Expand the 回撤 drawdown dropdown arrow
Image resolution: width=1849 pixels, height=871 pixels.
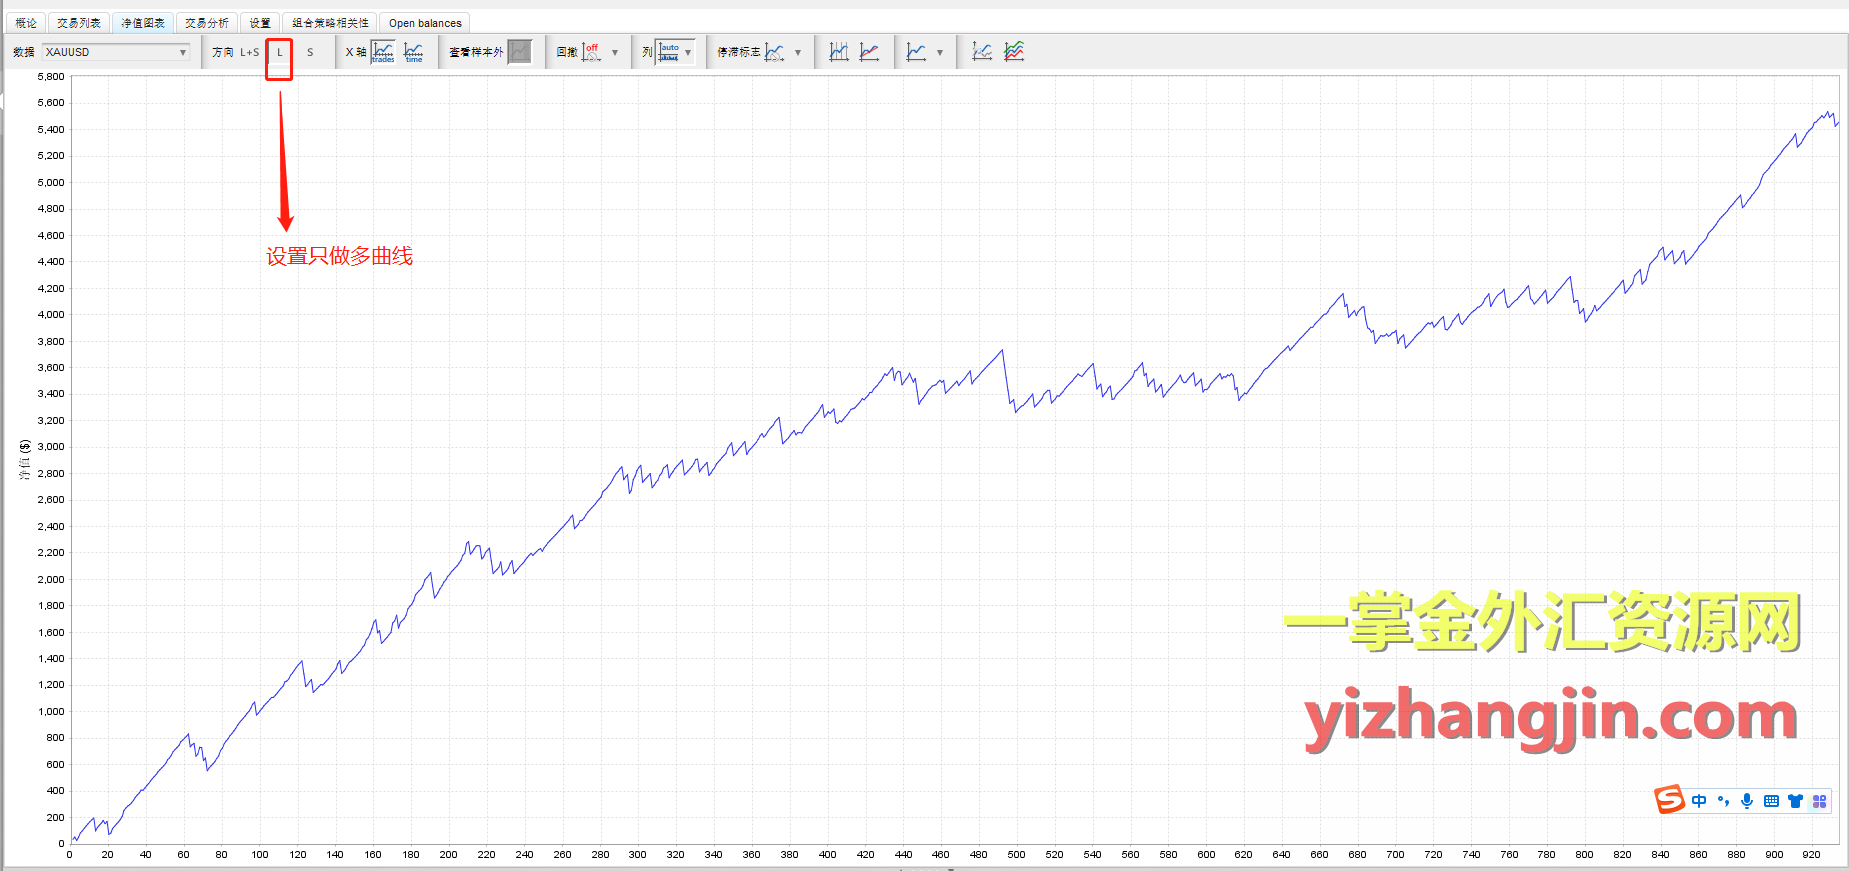pos(615,52)
